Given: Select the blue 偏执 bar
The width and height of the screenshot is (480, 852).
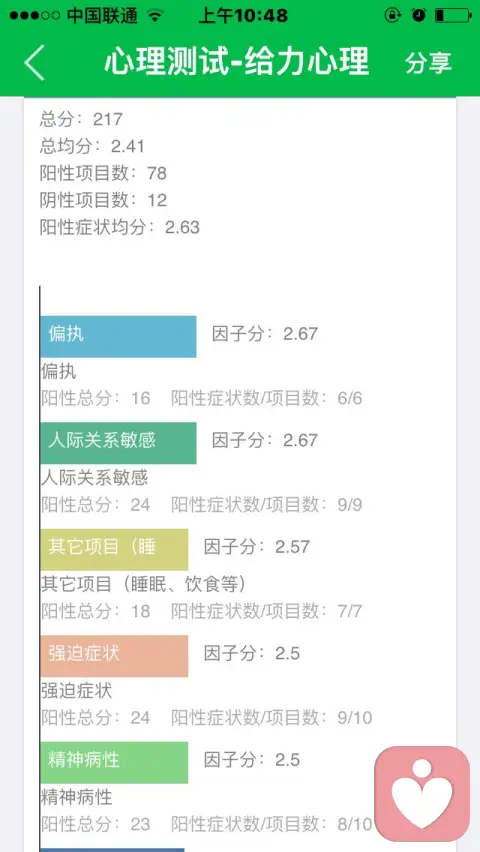Looking at the screenshot, I should pyautogui.click(x=118, y=336).
